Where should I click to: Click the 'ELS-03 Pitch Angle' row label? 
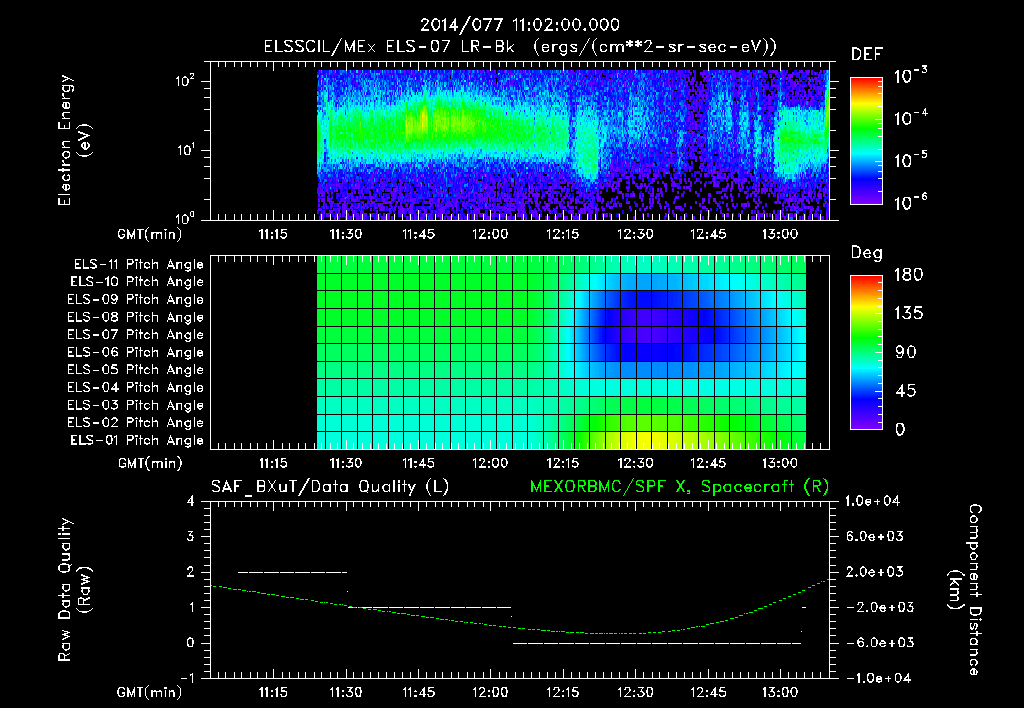[x=135, y=406]
